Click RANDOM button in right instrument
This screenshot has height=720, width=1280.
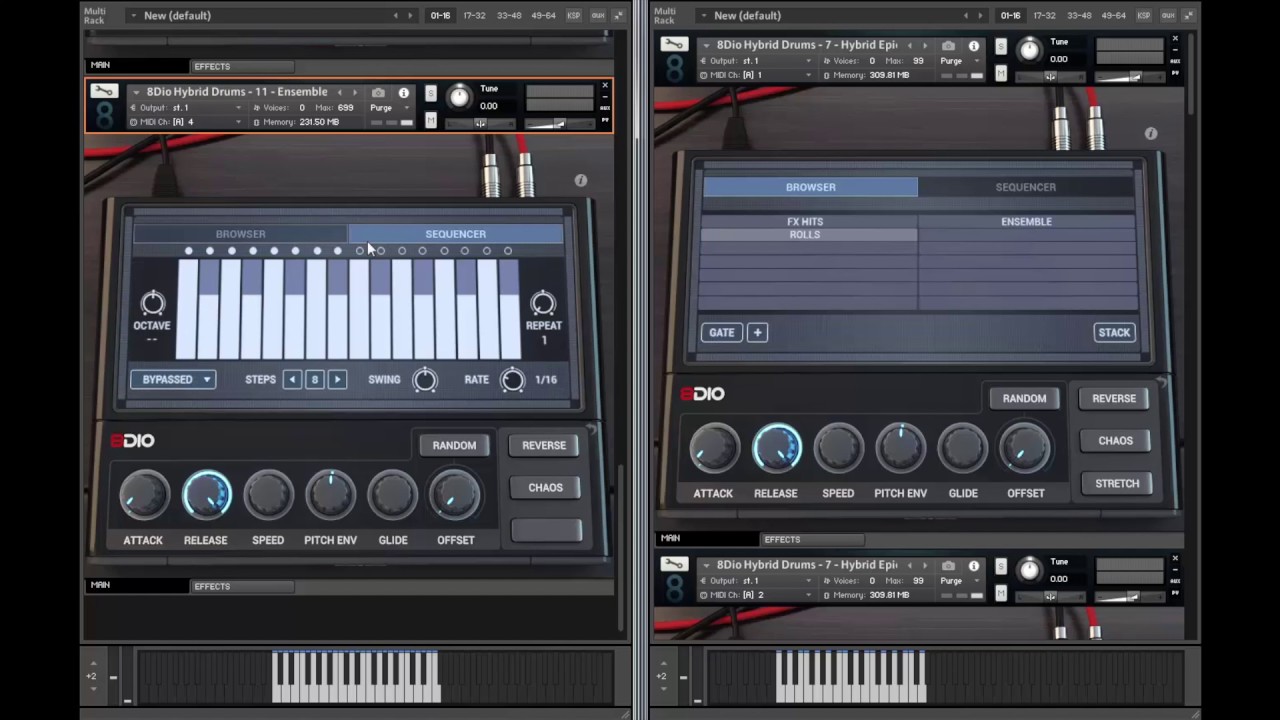click(1024, 399)
